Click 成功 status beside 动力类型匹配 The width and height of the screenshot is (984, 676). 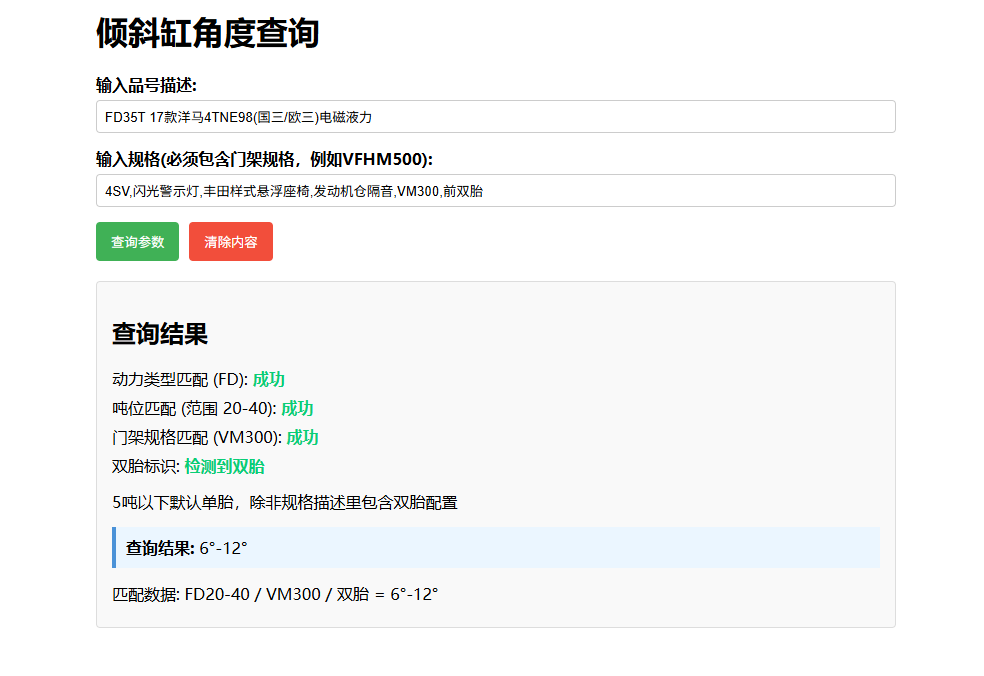269,380
